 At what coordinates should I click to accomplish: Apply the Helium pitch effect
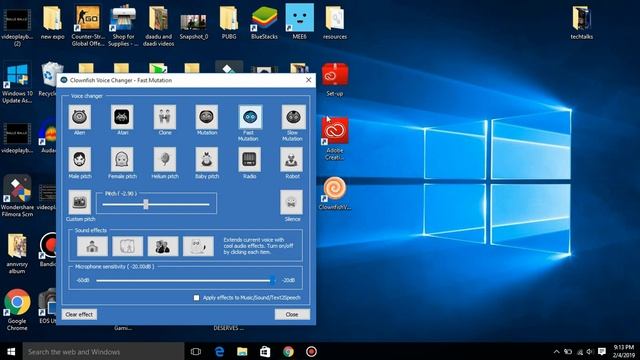tap(164, 160)
